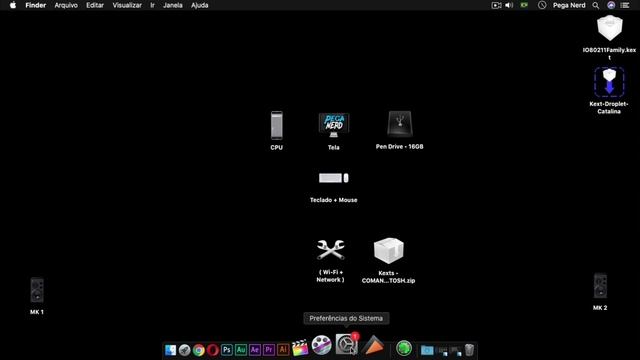The image size is (640, 360).
Task: Open Finder from the Dock
Action: click(170, 350)
